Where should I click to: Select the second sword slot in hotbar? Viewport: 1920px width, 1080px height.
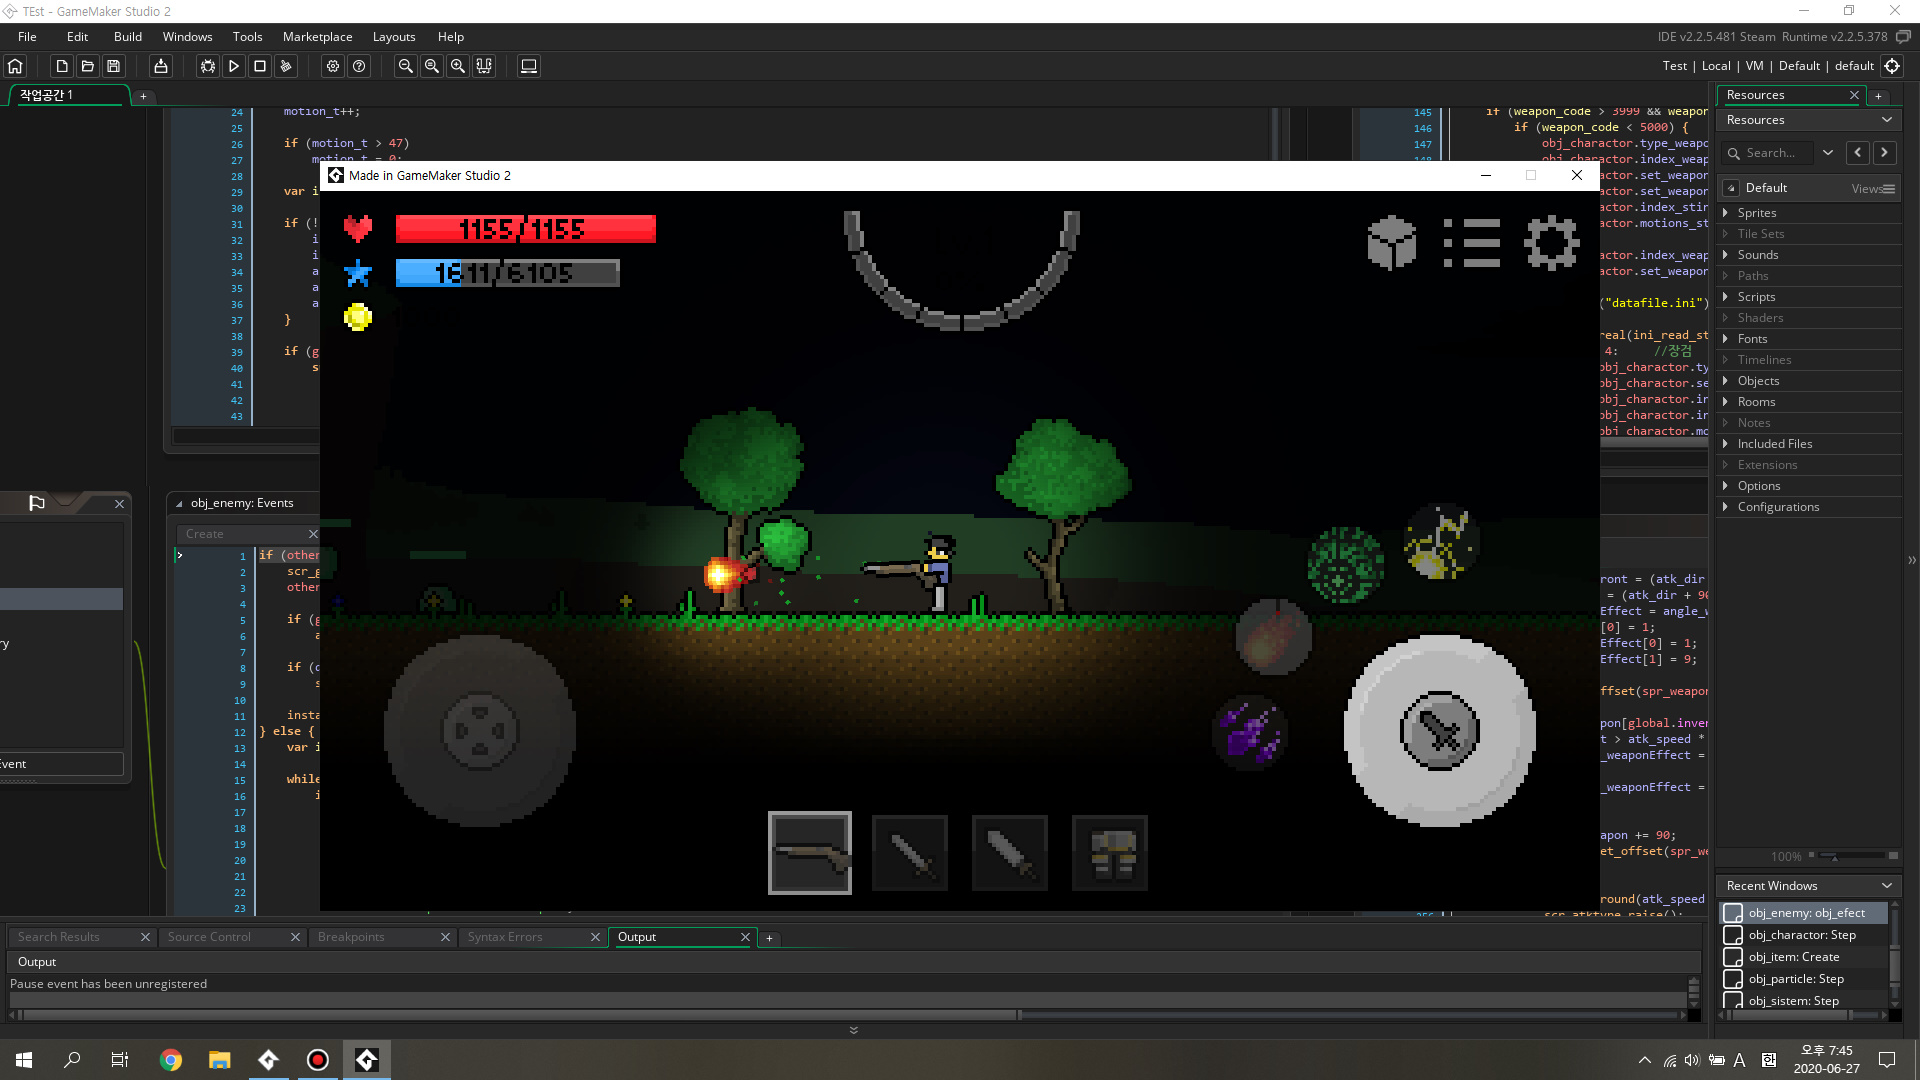click(x=1009, y=853)
